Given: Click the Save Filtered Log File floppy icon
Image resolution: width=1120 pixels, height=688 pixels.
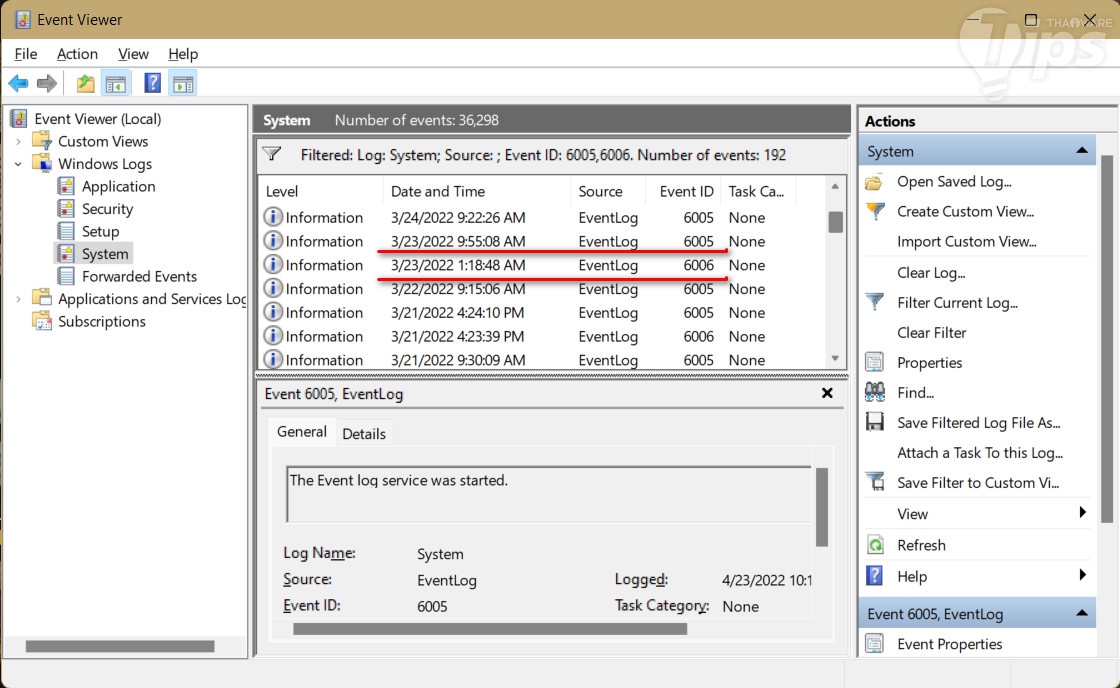Looking at the screenshot, I should pos(875,422).
